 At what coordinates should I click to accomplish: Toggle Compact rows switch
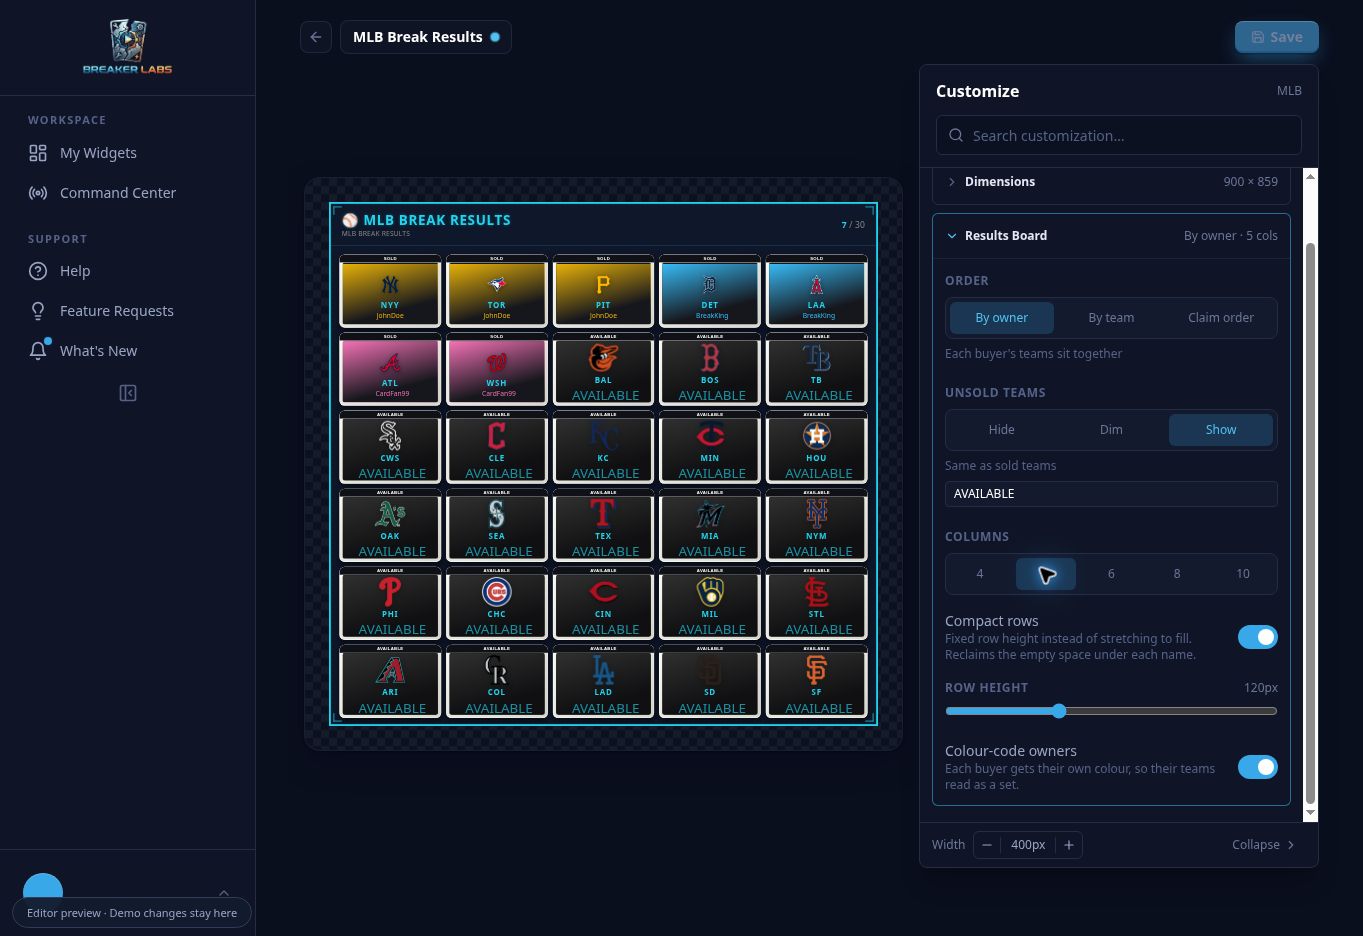[x=1257, y=637]
